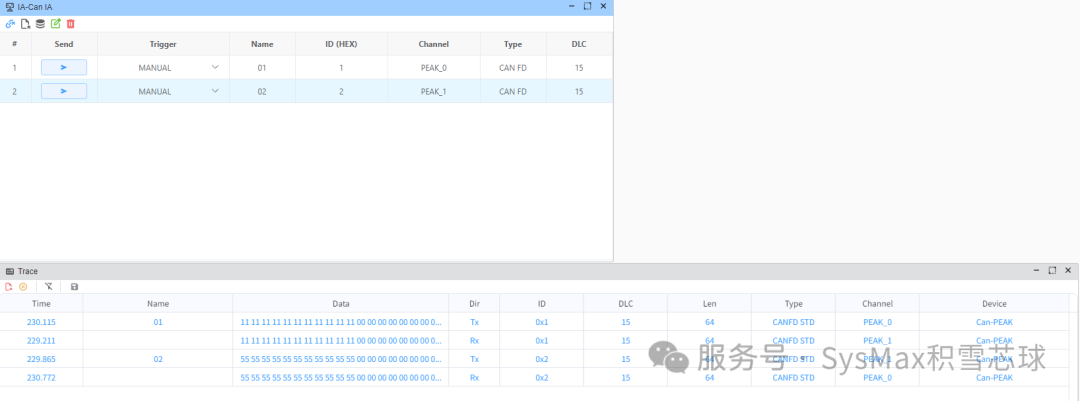Click the green edit frame icon

pos(55,23)
